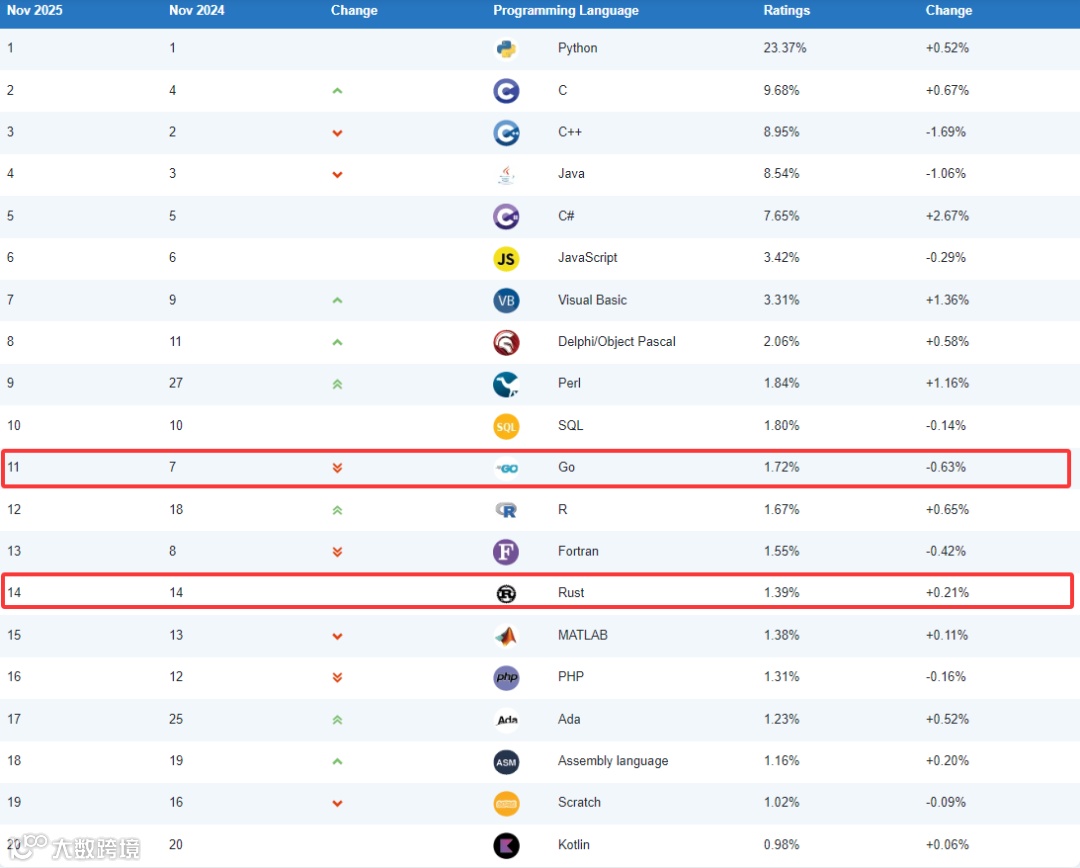Click the +0.21% change for Rust

[x=947, y=592]
